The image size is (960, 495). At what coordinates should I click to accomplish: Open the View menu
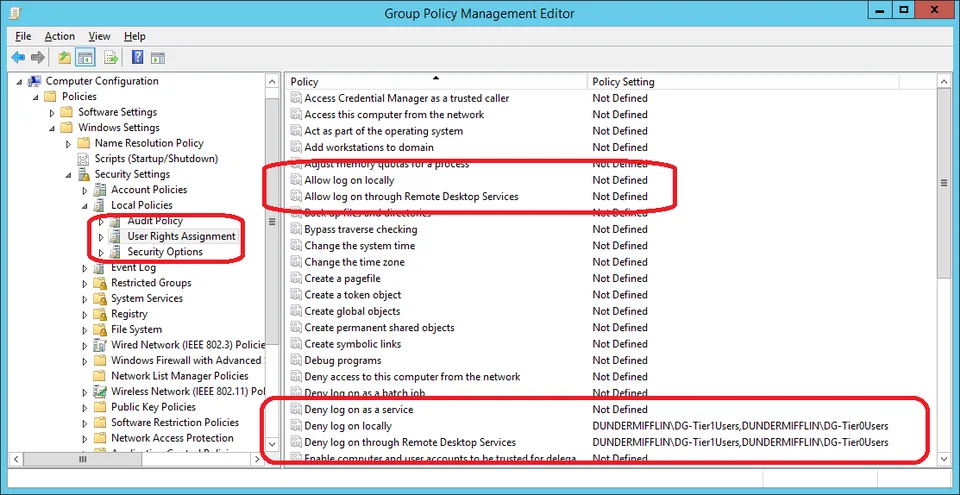99,36
